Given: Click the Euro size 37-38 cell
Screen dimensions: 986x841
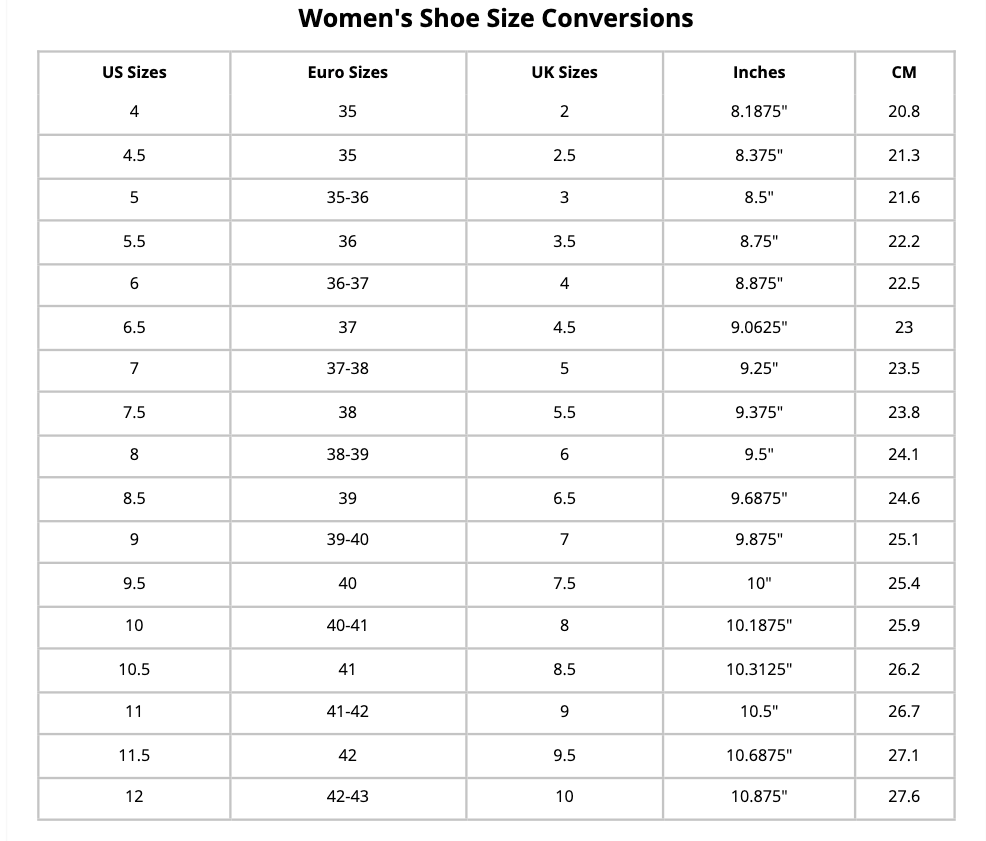Looking at the screenshot, I should tap(347, 368).
